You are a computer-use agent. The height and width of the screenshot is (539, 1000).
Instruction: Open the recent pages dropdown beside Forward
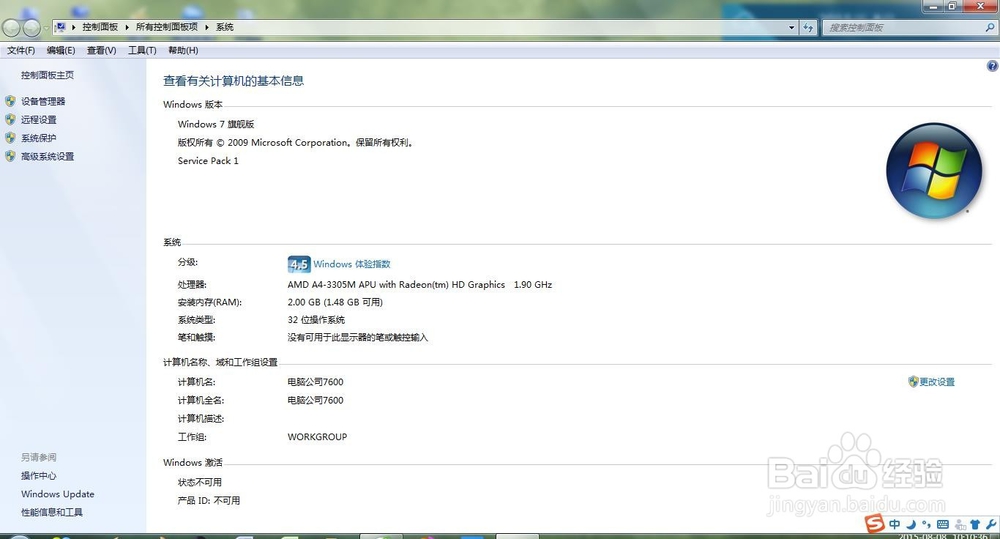(x=46, y=28)
